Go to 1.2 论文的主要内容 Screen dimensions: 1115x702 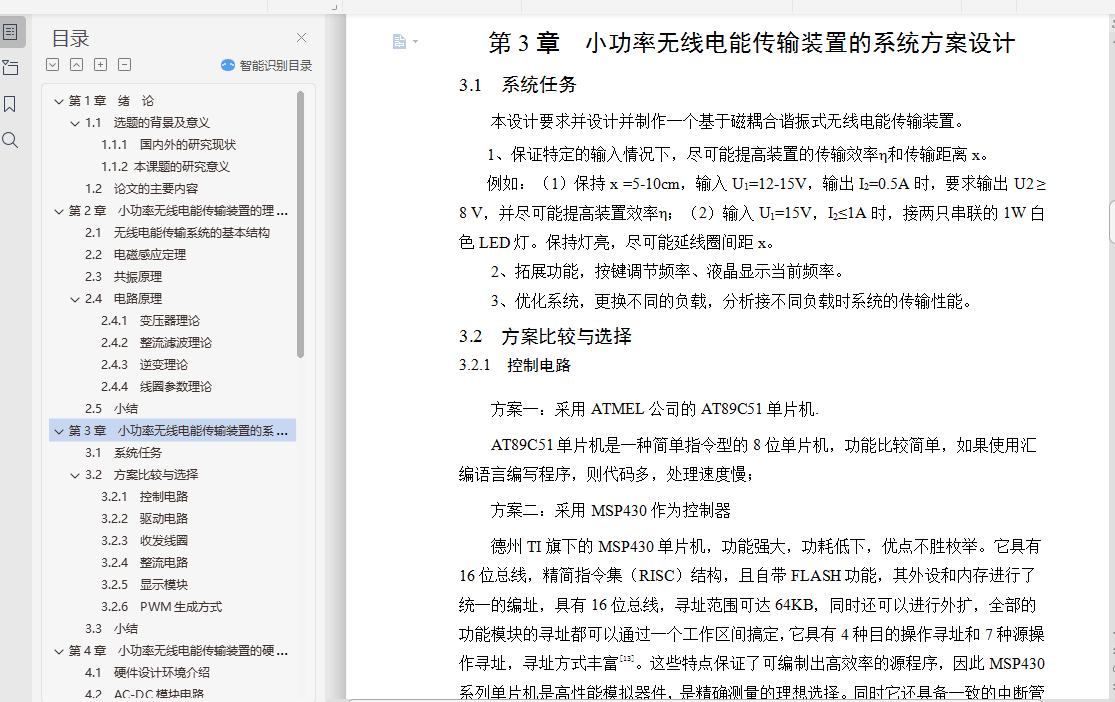[142, 189]
